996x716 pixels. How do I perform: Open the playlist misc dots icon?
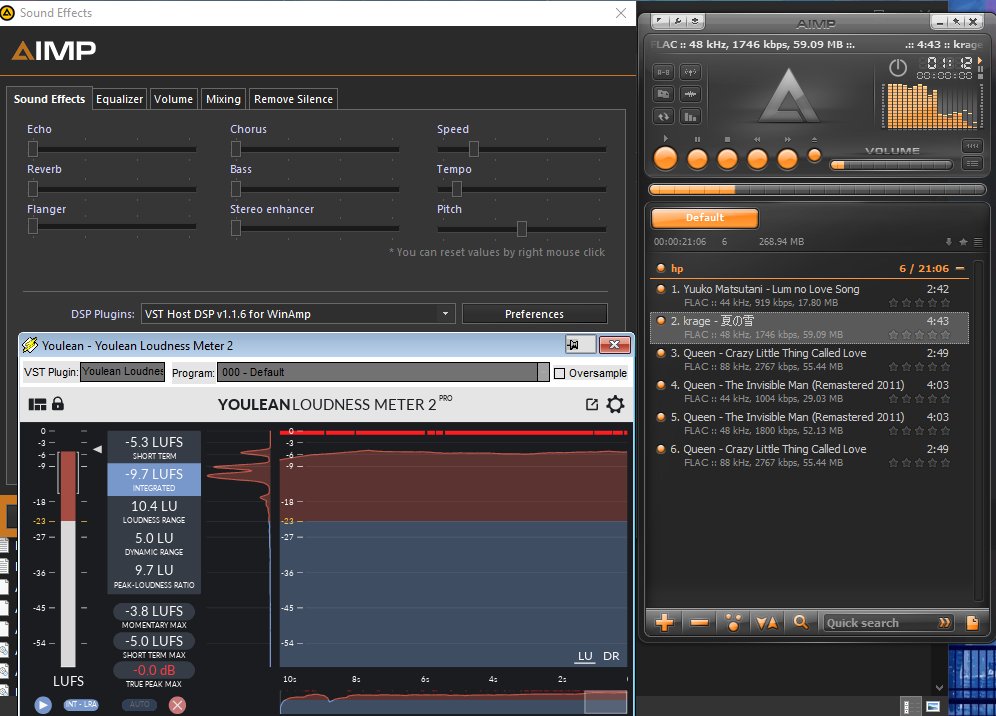point(733,623)
